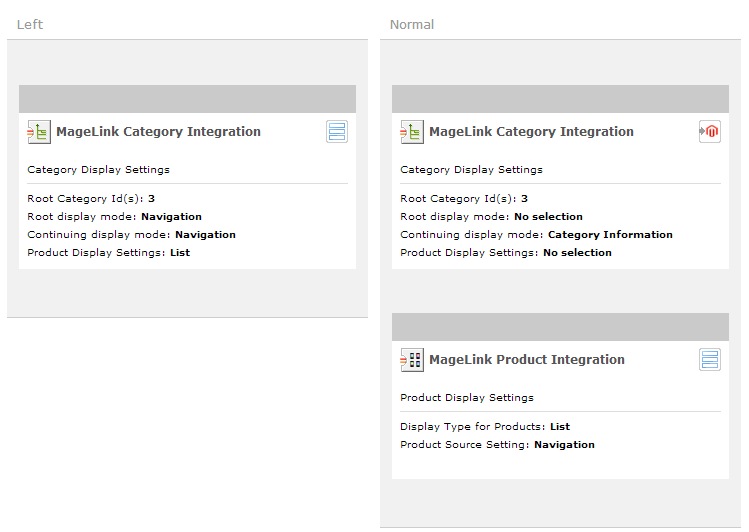Click the MageLink Product Integration plugin icon

point(411,360)
